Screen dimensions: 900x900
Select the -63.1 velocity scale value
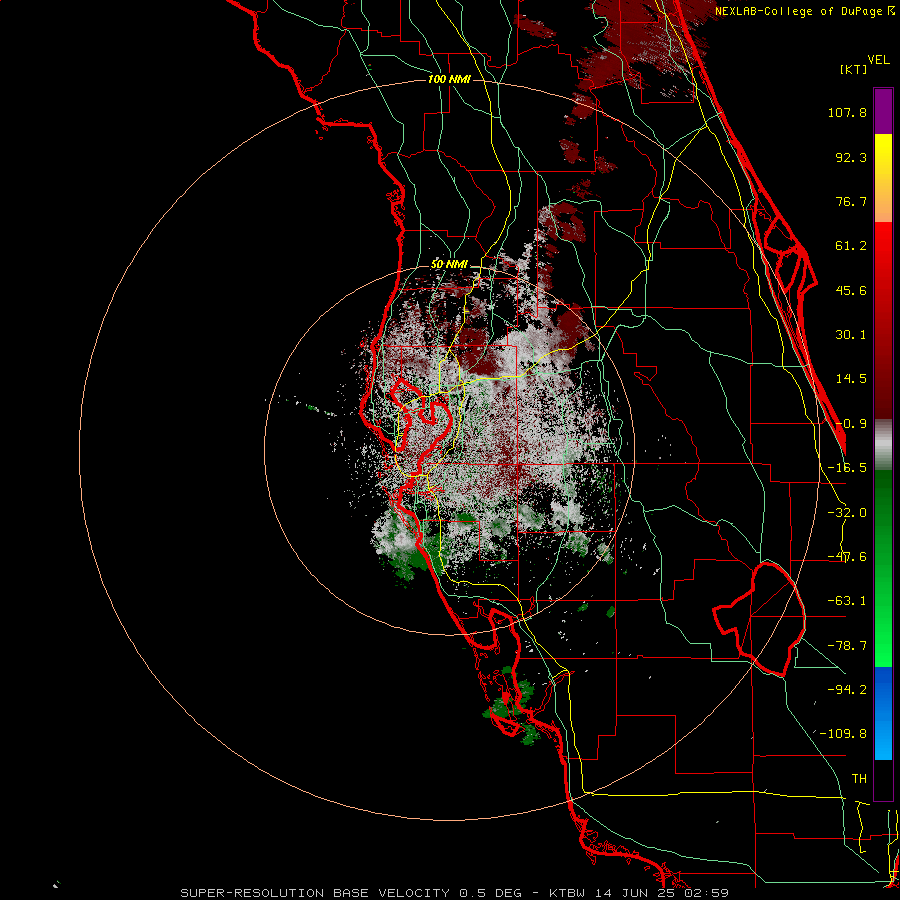pos(847,601)
